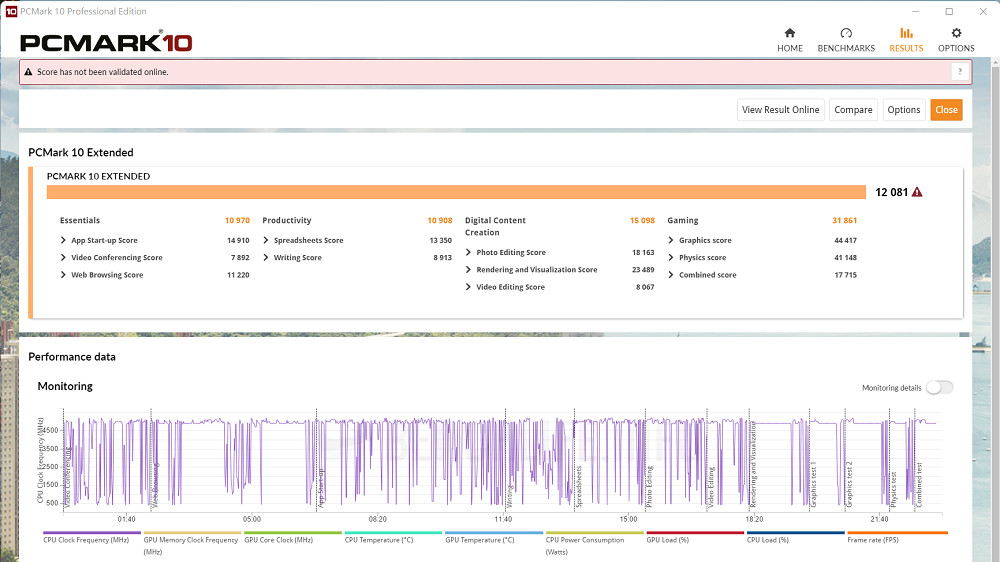The width and height of the screenshot is (1000, 562).
Task: Open Options gear icon
Action: point(956,34)
